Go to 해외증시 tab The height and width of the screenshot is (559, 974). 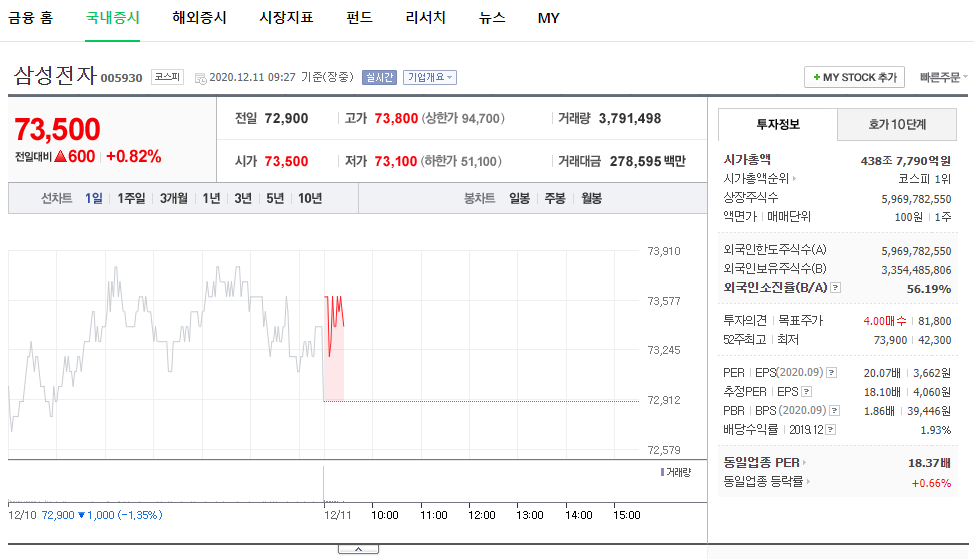(x=199, y=18)
